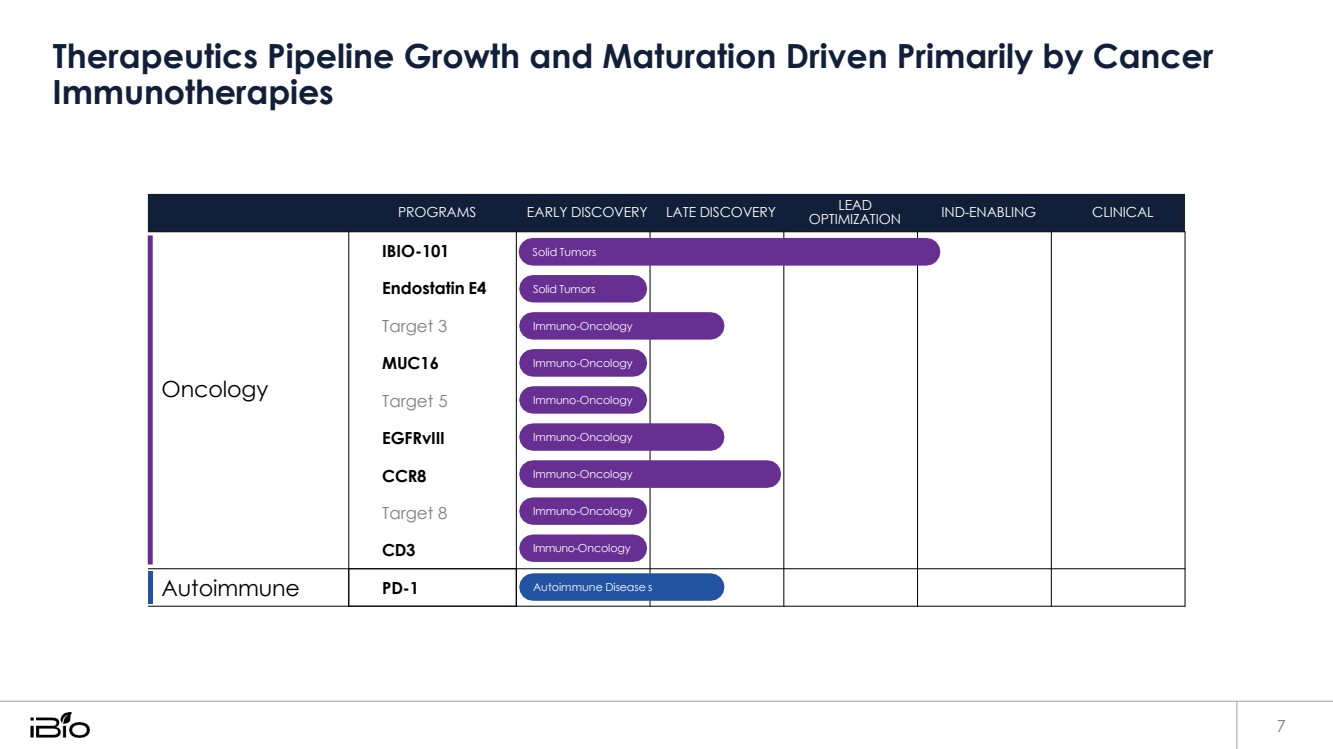The image size is (1333, 749).
Task: Click the CCR8 Immuno-Oncology bar
Action: 649,474
